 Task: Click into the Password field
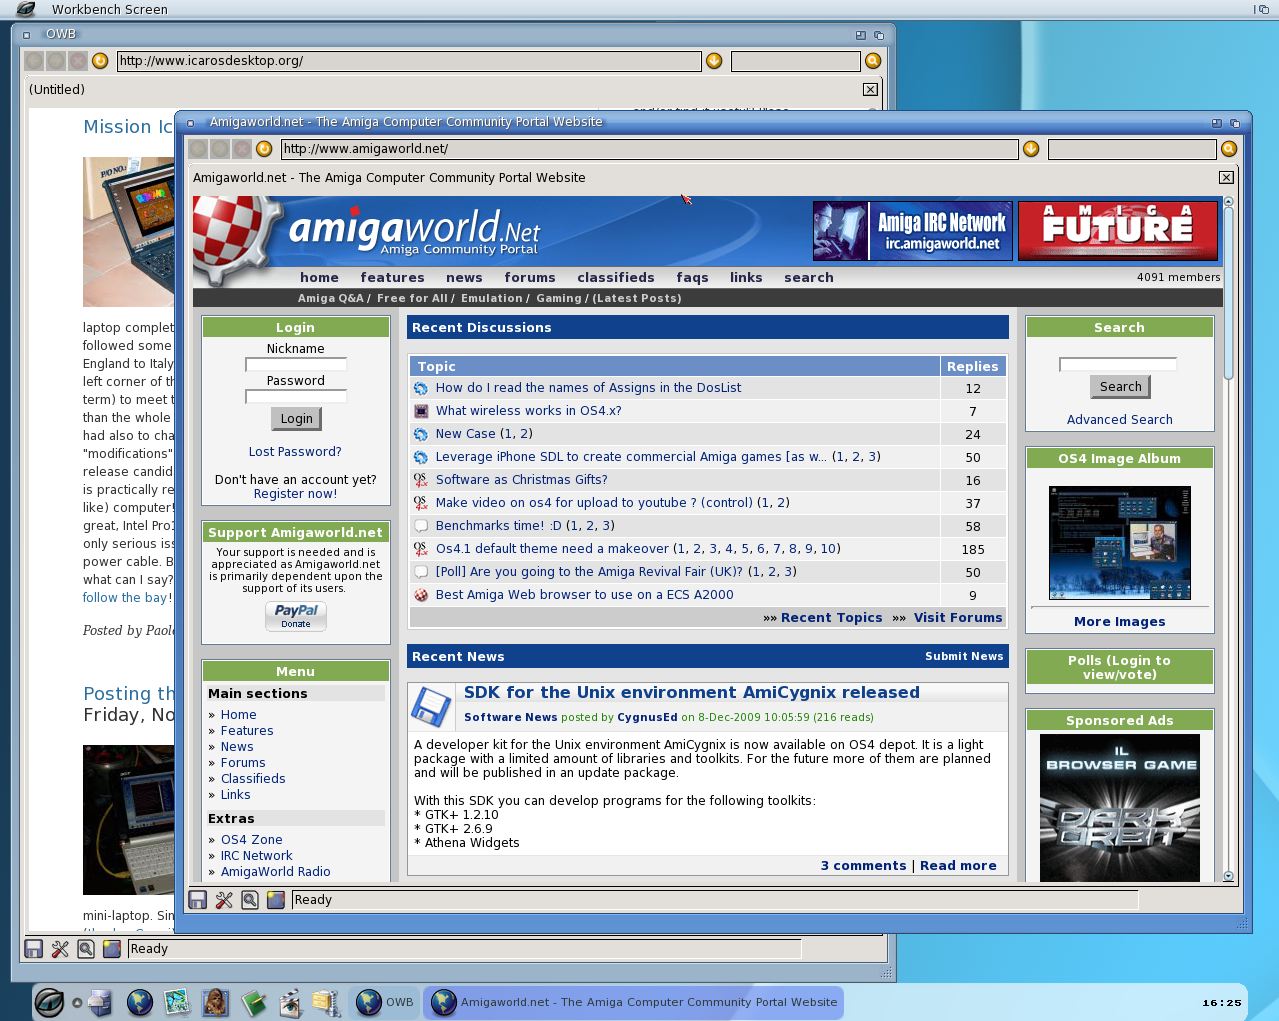(296, 397)
